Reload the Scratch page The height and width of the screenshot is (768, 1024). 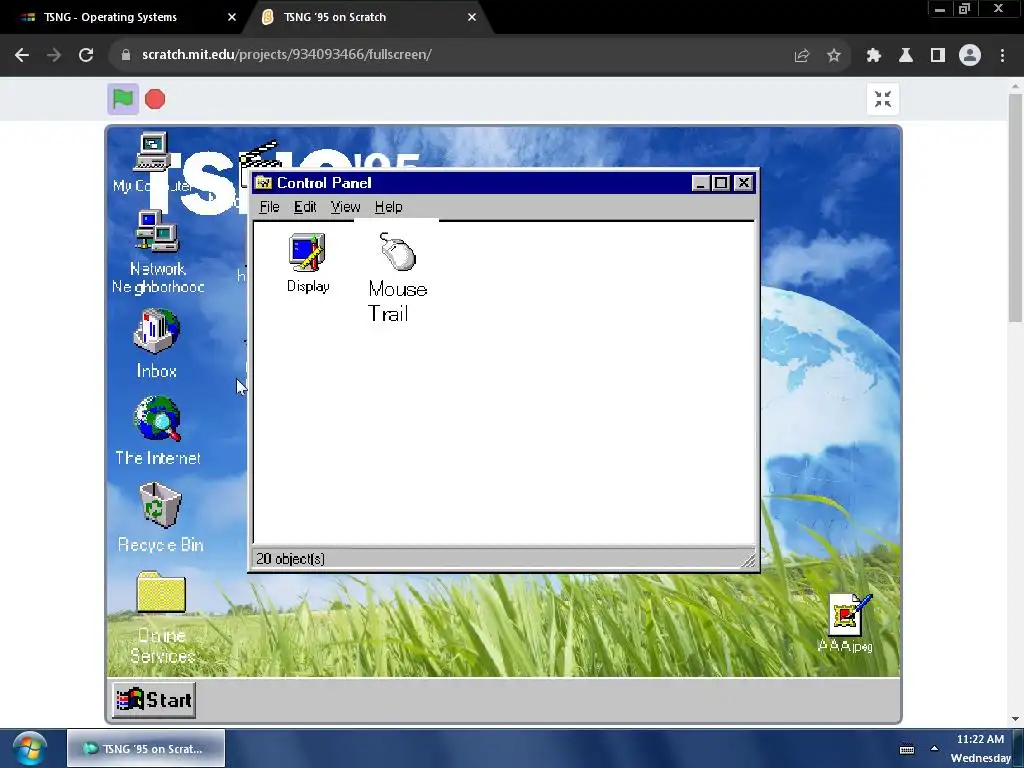tap(86, 55)
